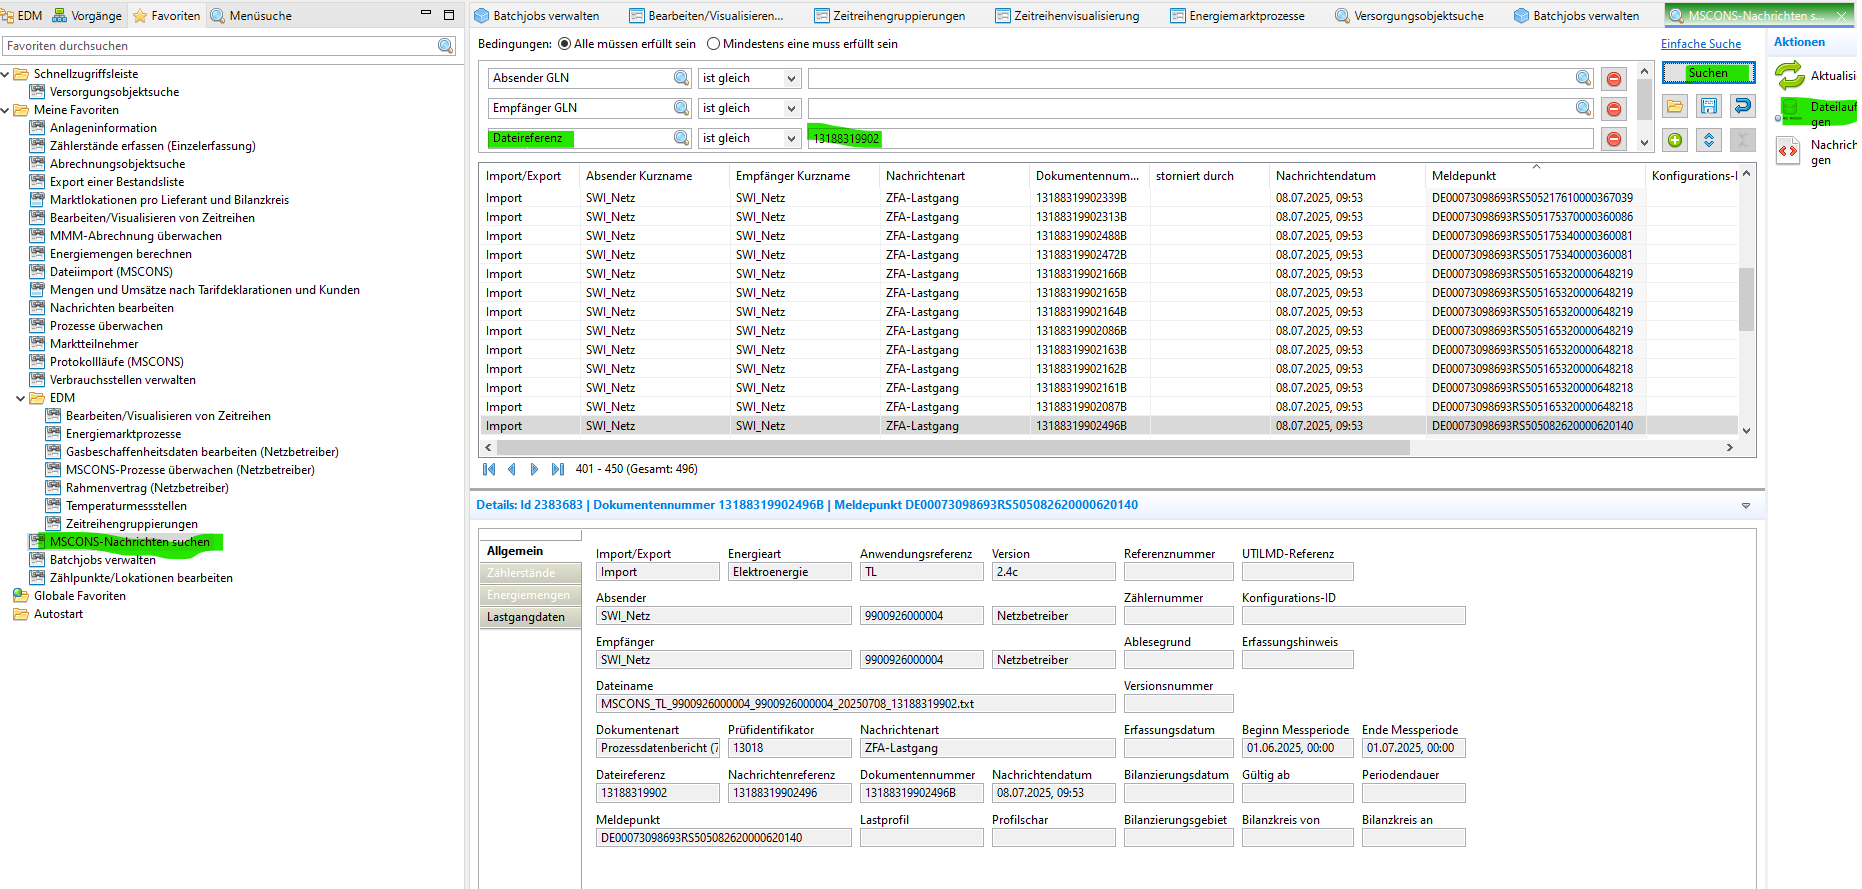Reset search with blue return arrow

click(x=1743, y=106)
